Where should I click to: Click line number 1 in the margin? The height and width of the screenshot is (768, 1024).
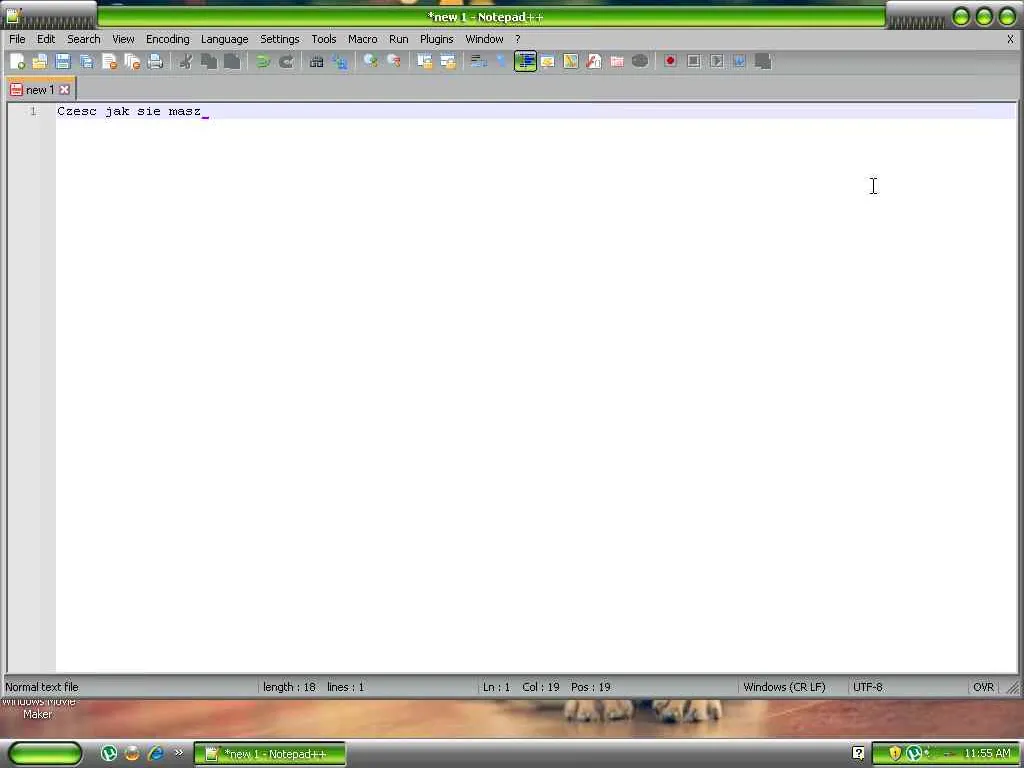(33, 111)
